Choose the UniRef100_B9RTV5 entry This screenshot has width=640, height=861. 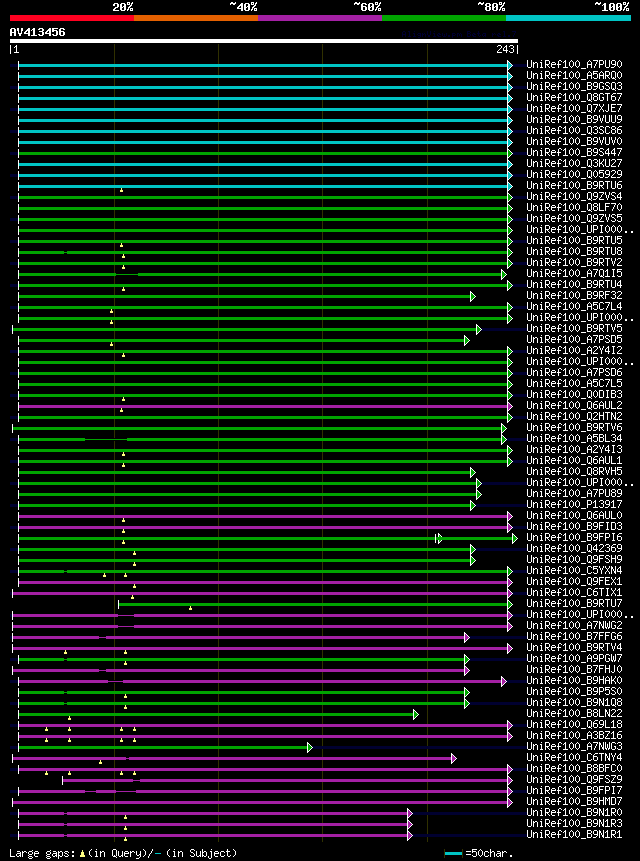[x=574, y=328]
